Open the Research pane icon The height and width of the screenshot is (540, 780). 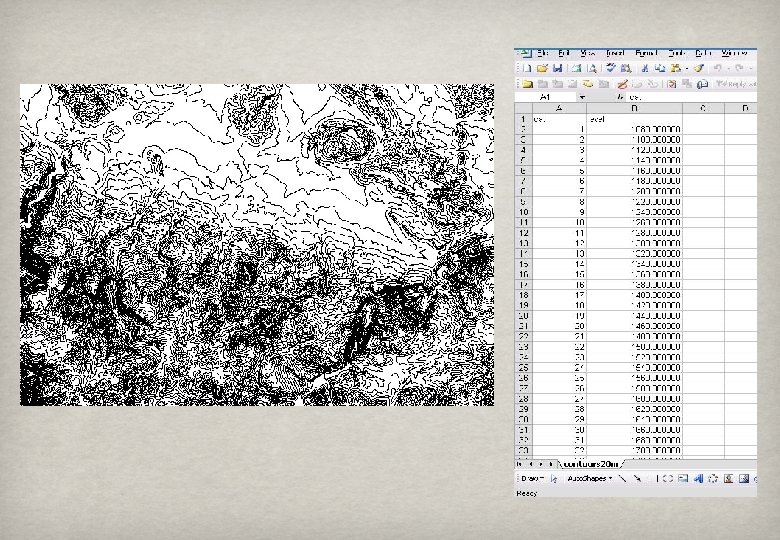tap(626, 69)
